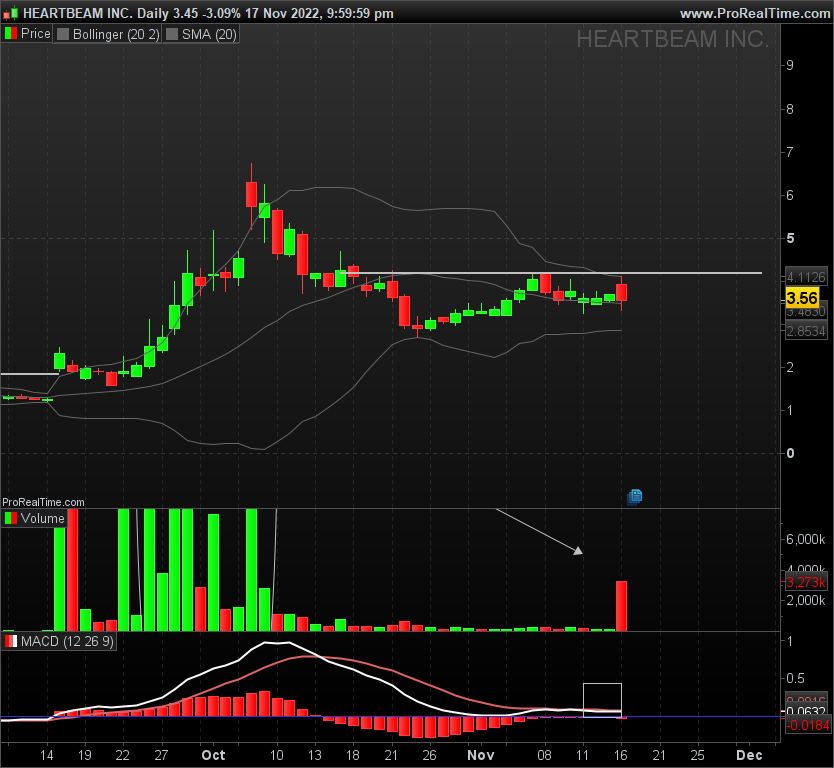Click the 3,273k volume value label
834x768 pixels.
coord(806,582)
